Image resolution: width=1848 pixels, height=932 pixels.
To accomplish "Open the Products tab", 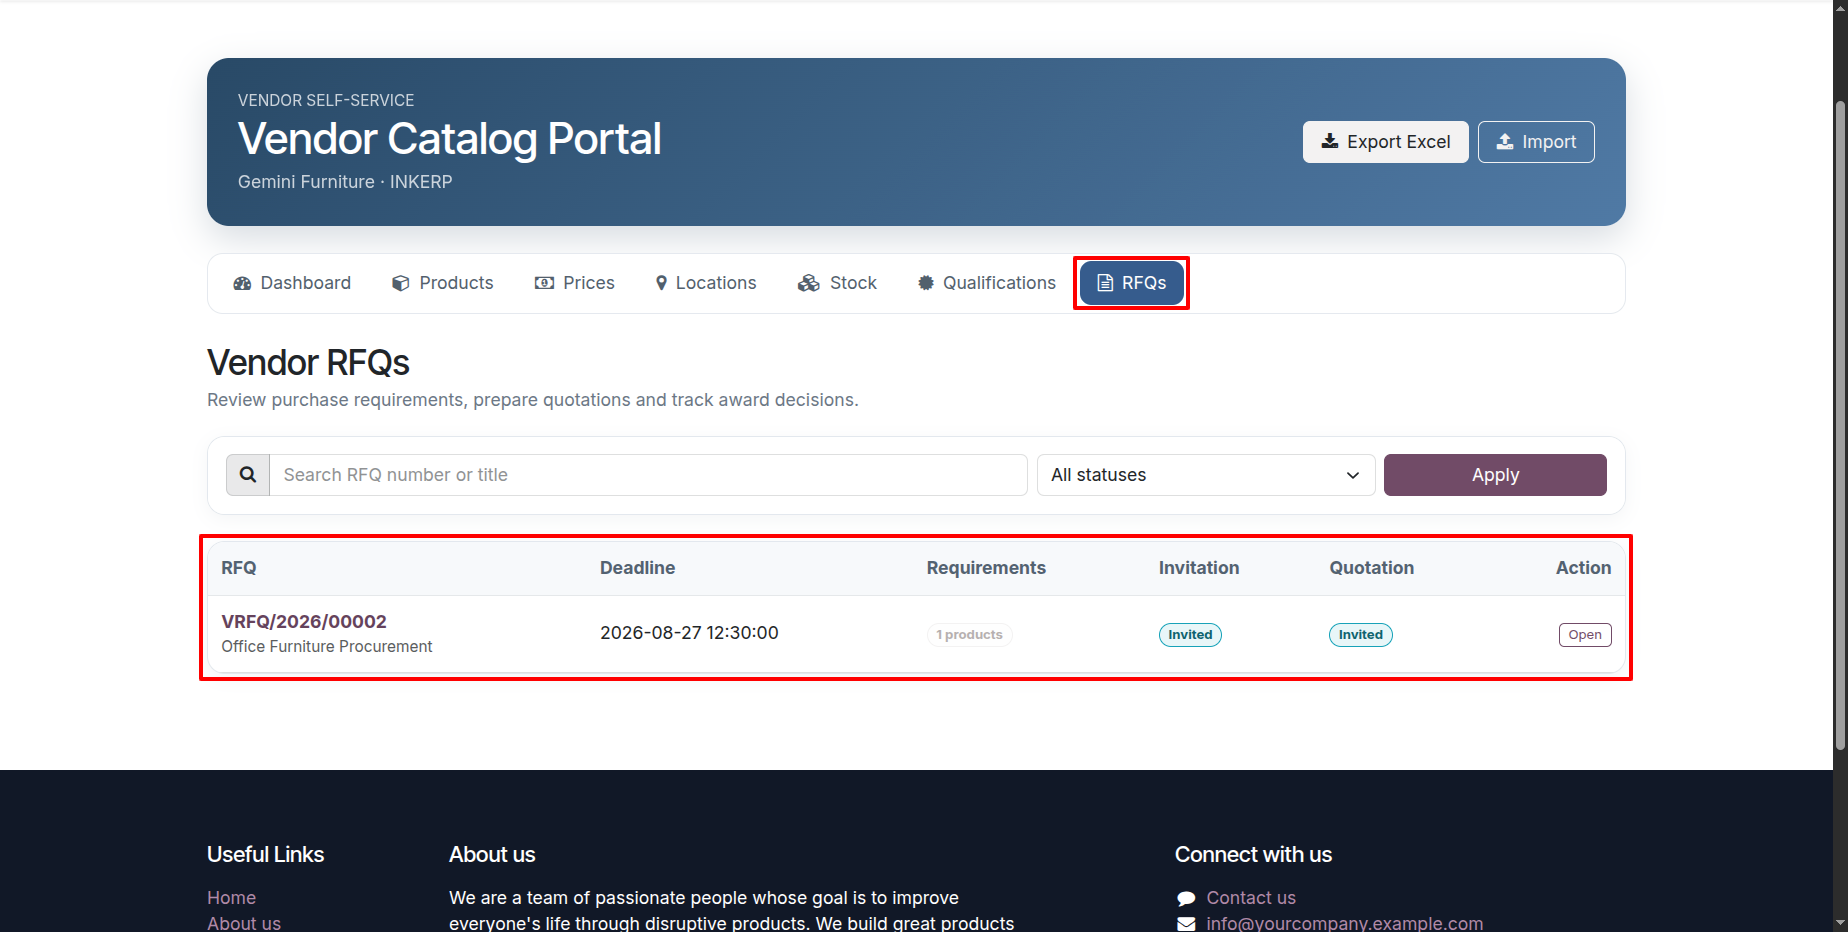I will [443, 283].
